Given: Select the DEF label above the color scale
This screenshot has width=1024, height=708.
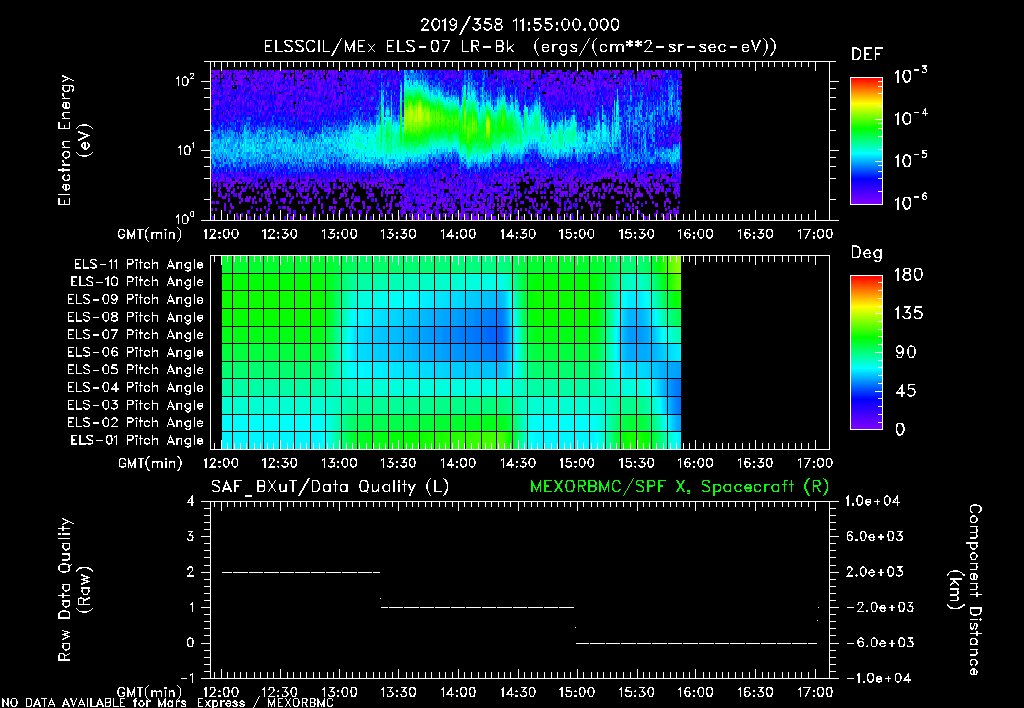Looking at the screenshot, I should [x=867, y=54].
